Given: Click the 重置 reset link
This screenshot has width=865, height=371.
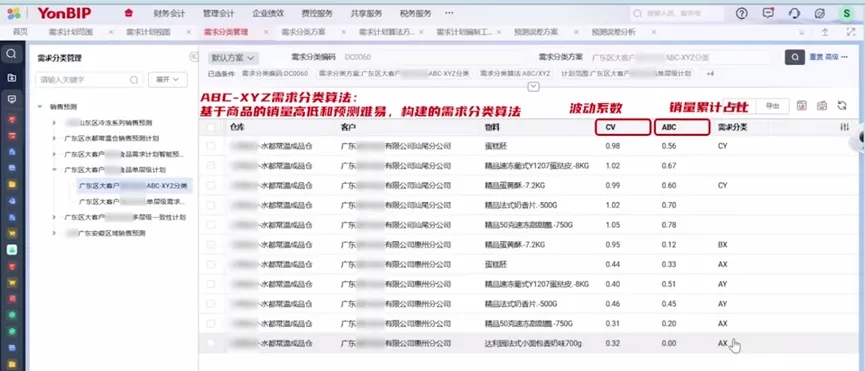Looking at the screenshot, I should click(816, 57).
